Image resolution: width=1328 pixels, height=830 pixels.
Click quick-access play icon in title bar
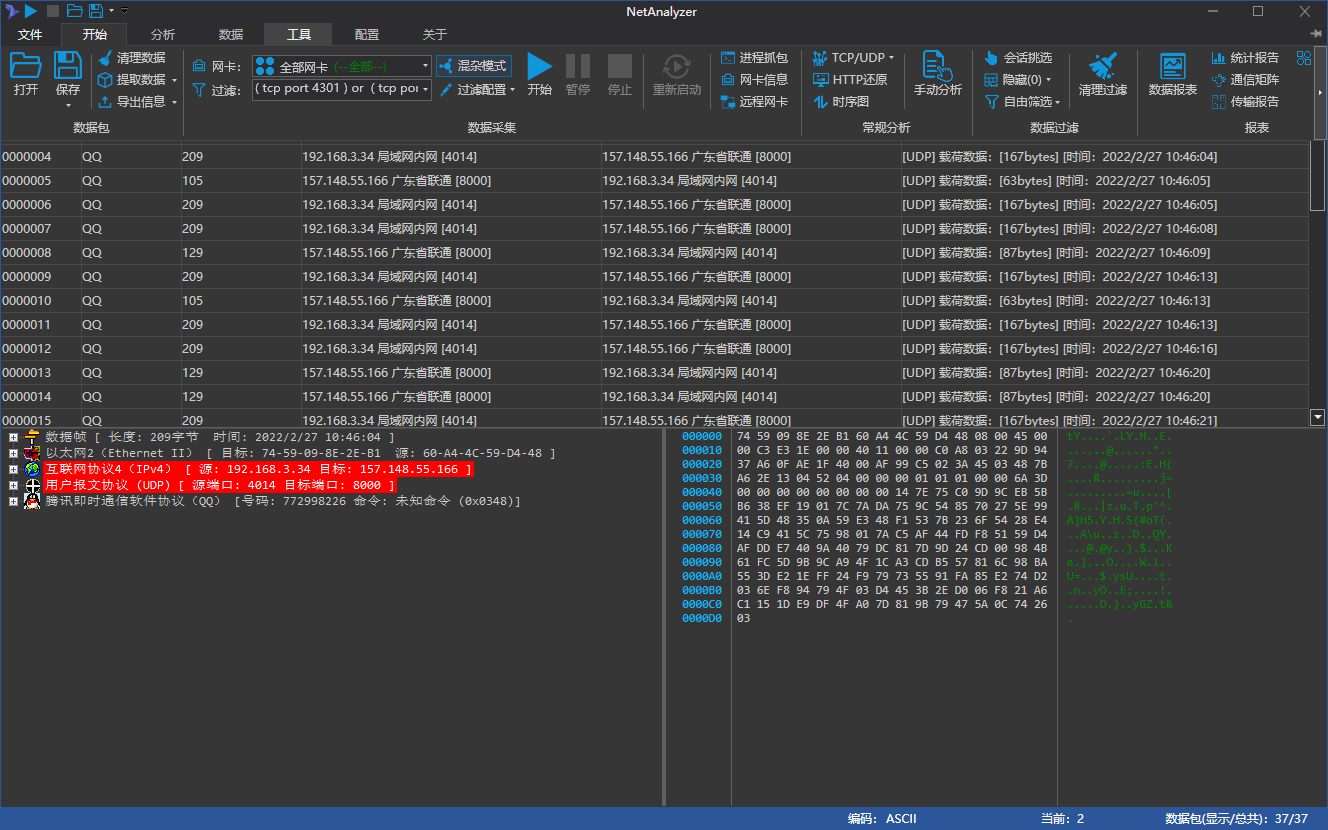pos(31,11)
